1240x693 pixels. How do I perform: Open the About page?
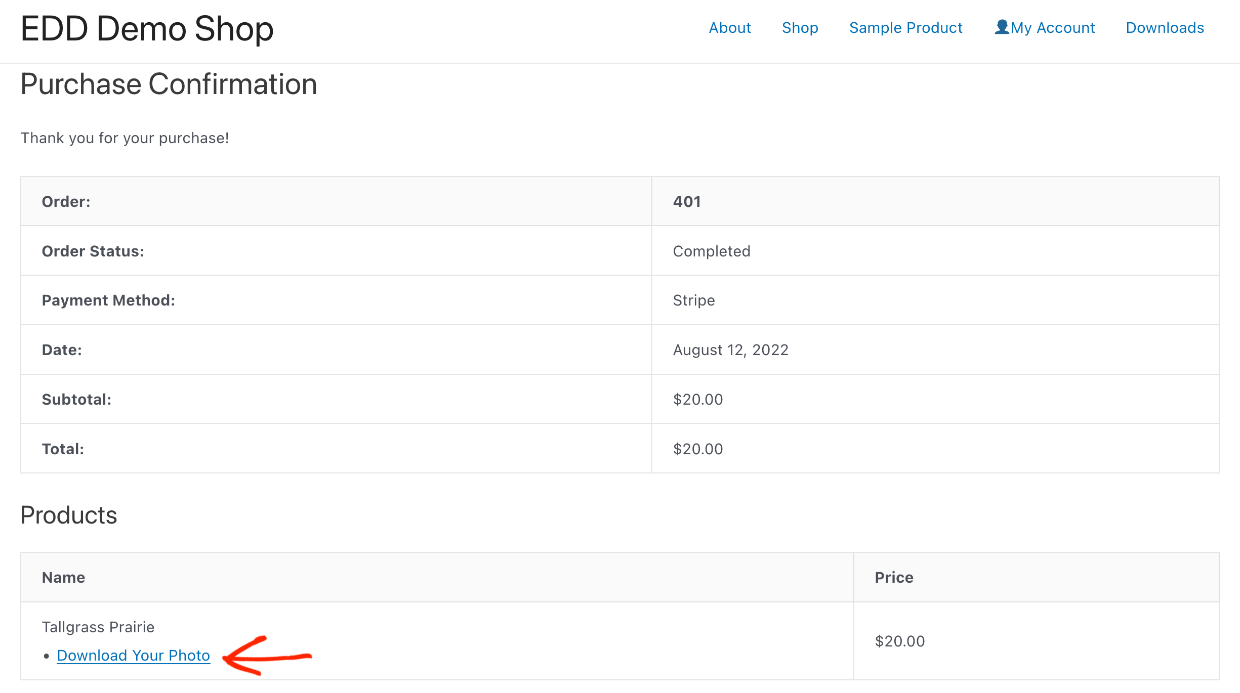pos(730,28)
